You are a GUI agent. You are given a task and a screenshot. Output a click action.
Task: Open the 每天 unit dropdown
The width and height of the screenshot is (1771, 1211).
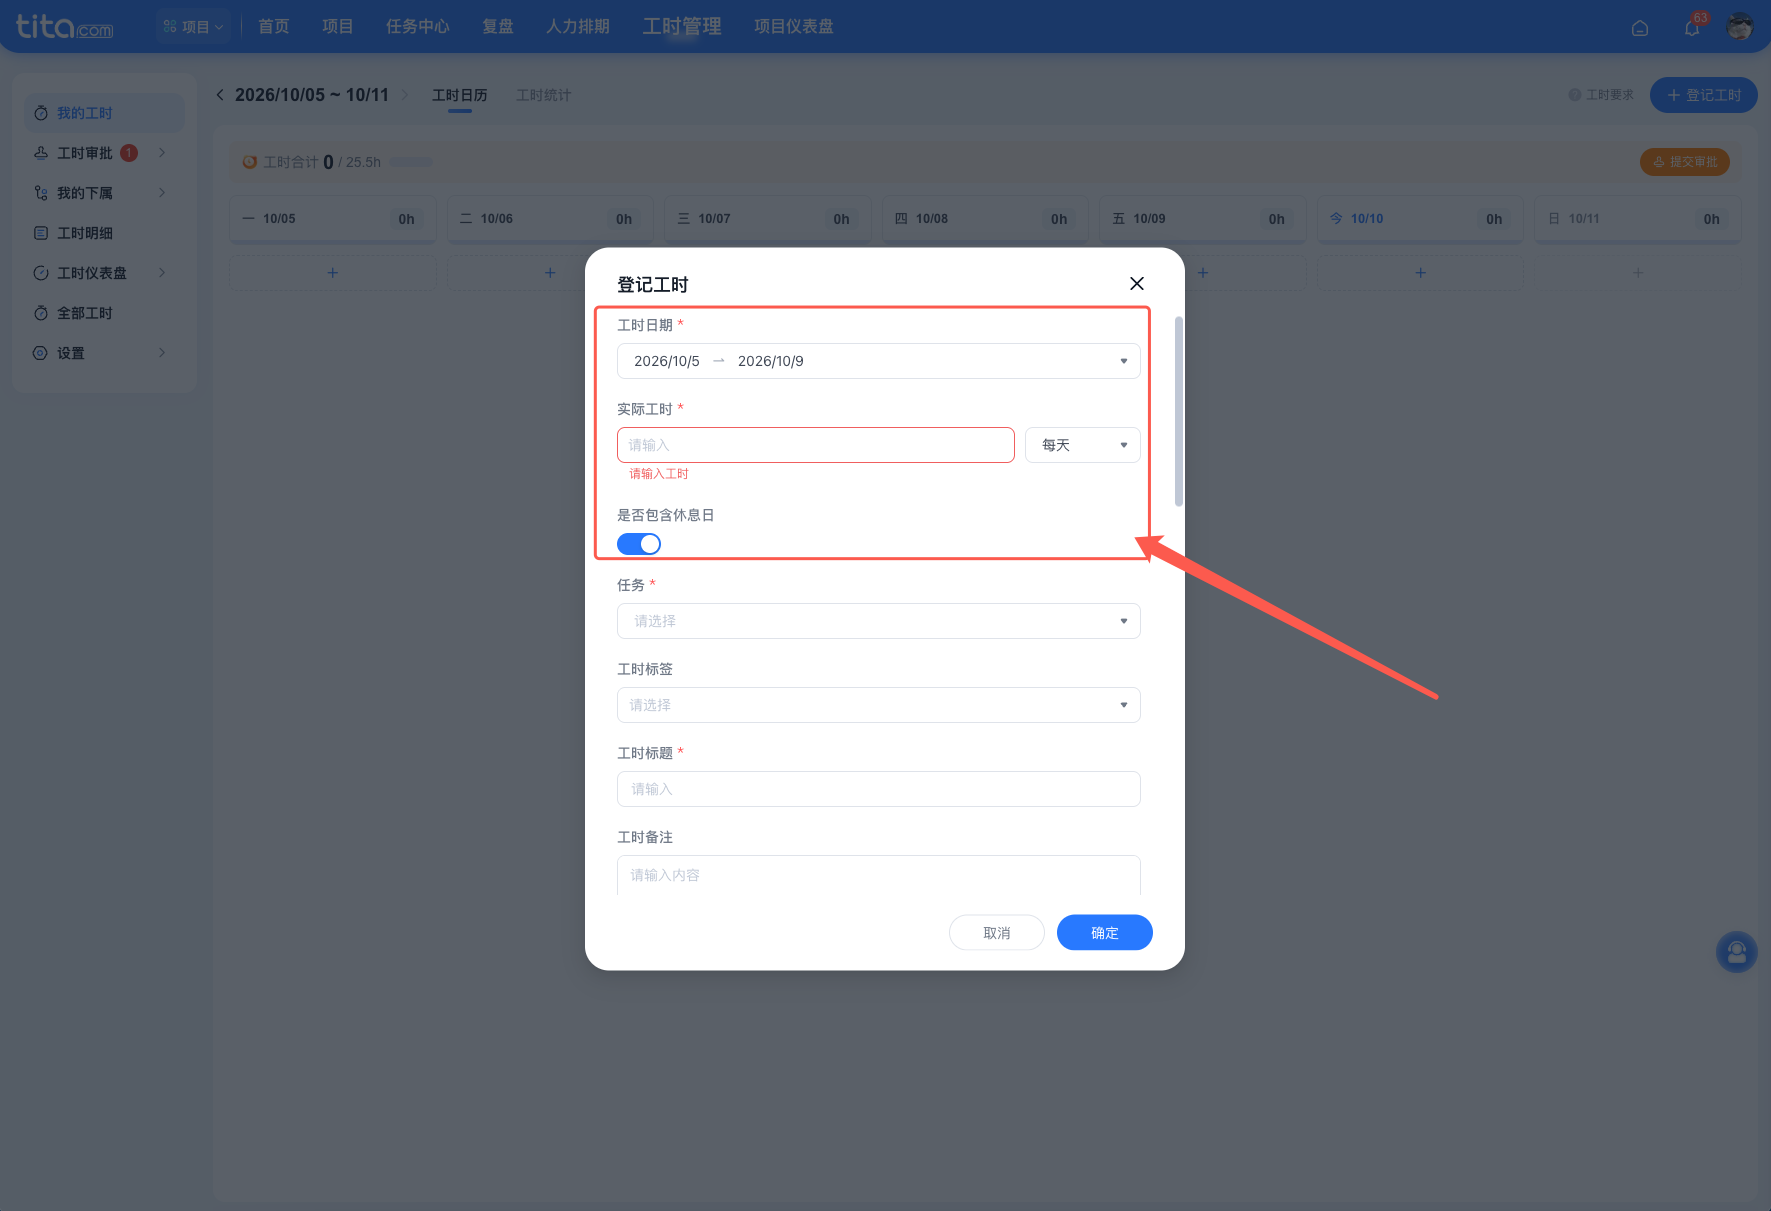[x=1082, y=445]
